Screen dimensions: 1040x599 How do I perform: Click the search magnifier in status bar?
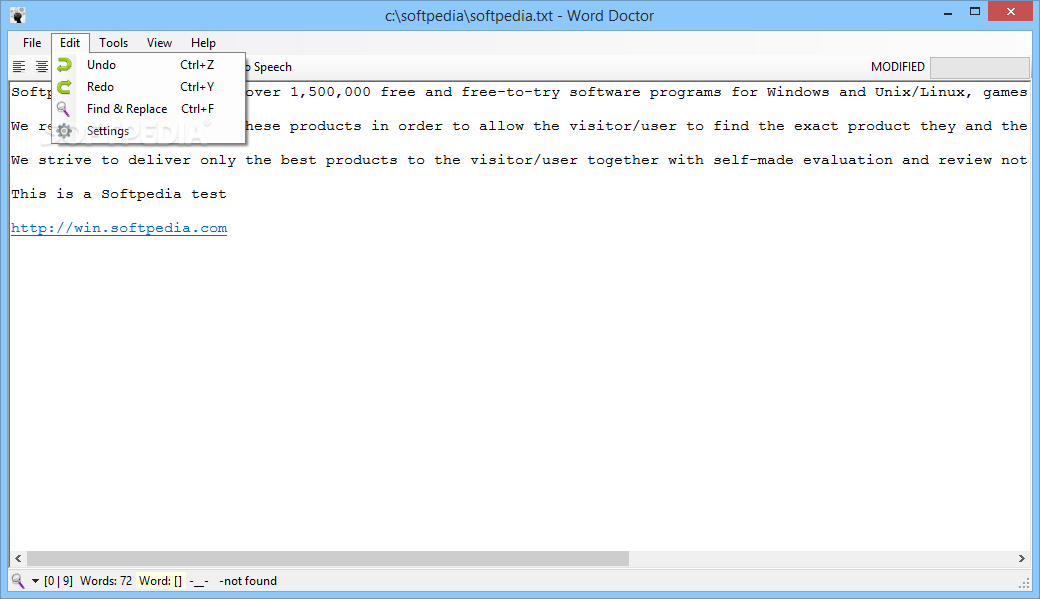[x=18, y=581]
